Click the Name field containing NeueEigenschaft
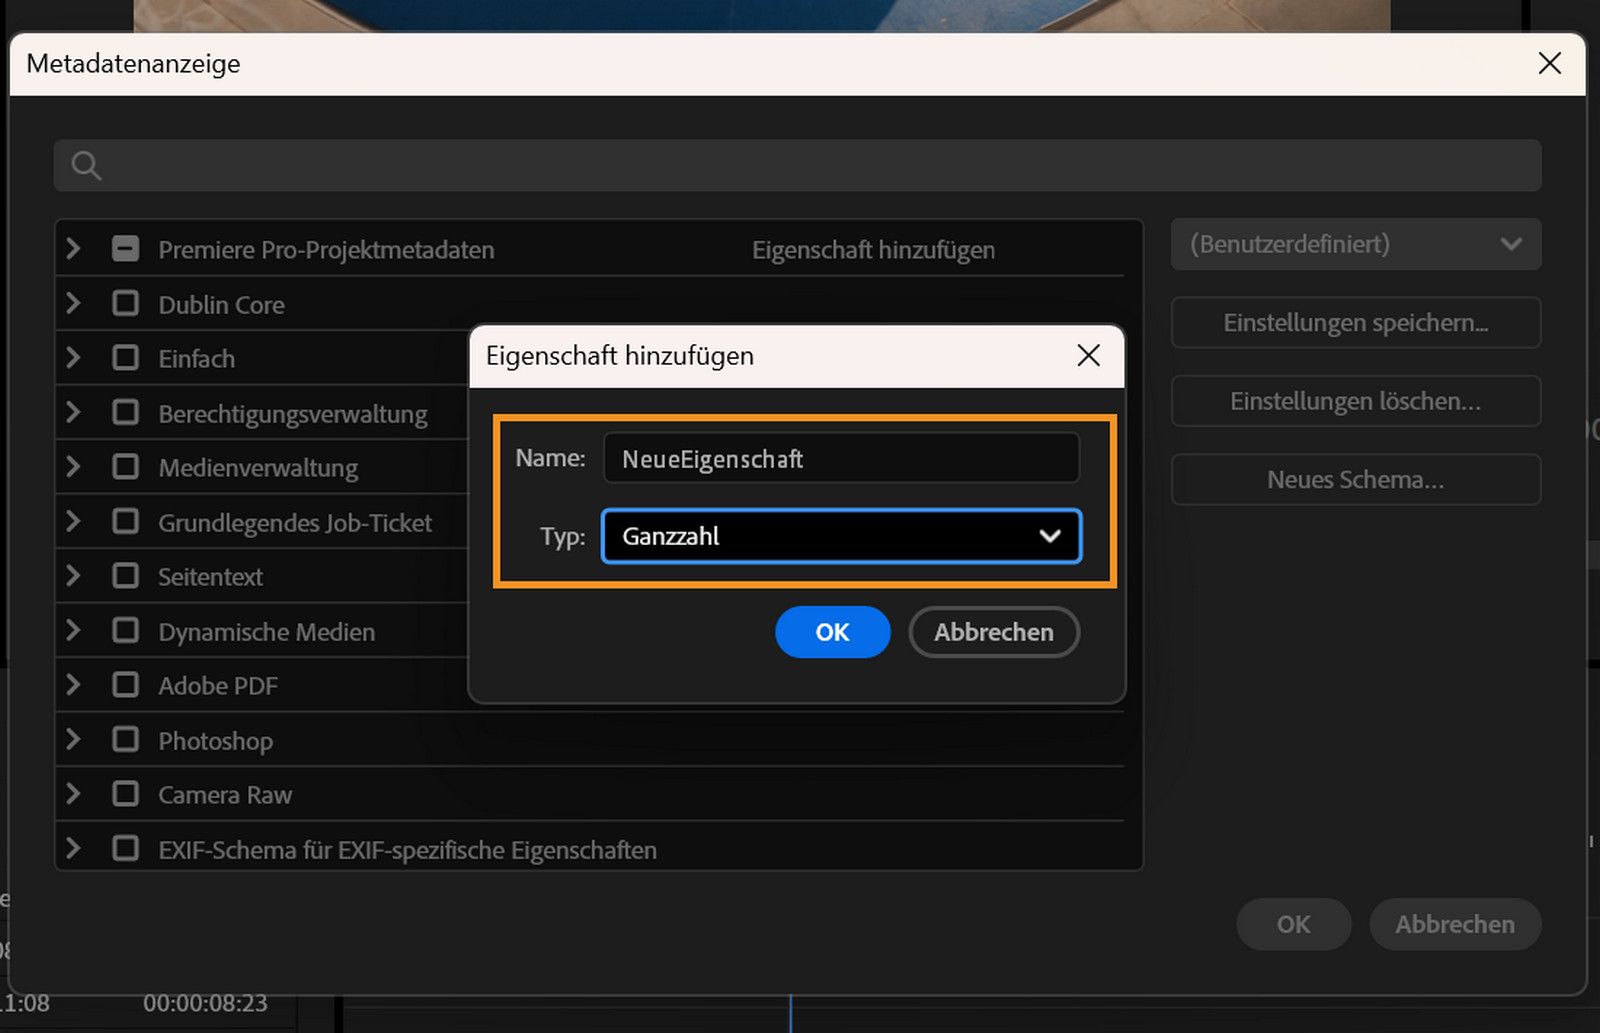Viewport: 1600px width, 1033px height. tap(841, 458)
